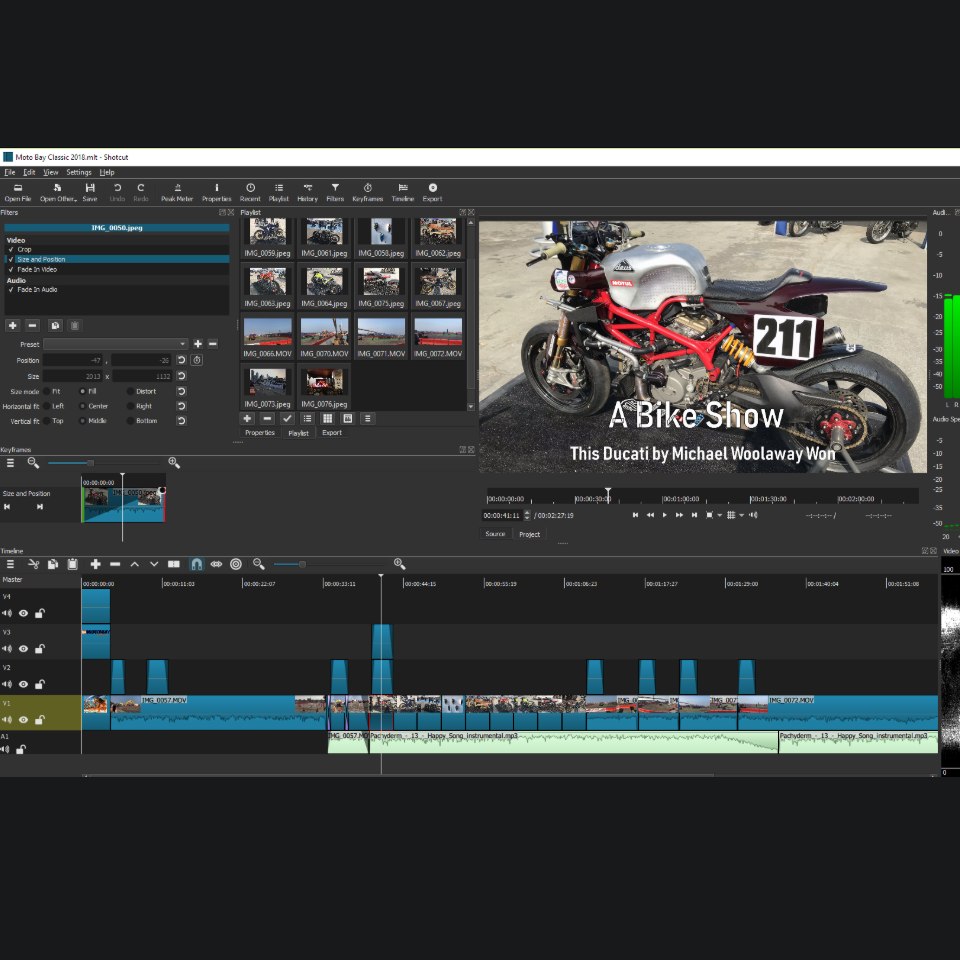Hide track V4 with its eye icon

(23, 613)
